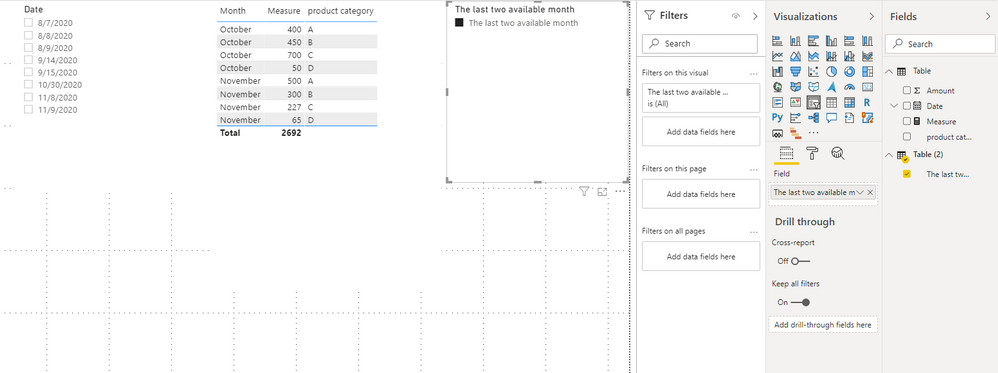998x373 pixels.
Task: Remove the field from Field well
Action: pos(870,192)
